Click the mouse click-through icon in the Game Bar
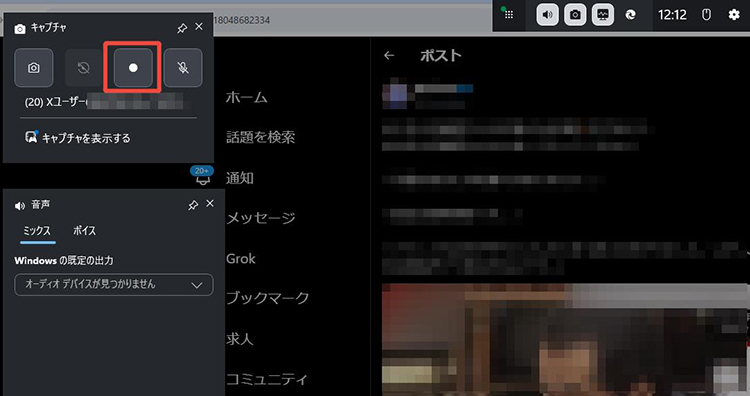This screenshot has height=396, width=750. 706,15
